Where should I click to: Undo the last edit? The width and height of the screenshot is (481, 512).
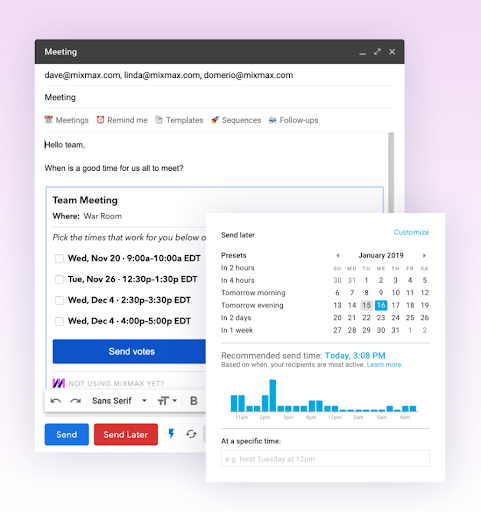pos(56,401)
